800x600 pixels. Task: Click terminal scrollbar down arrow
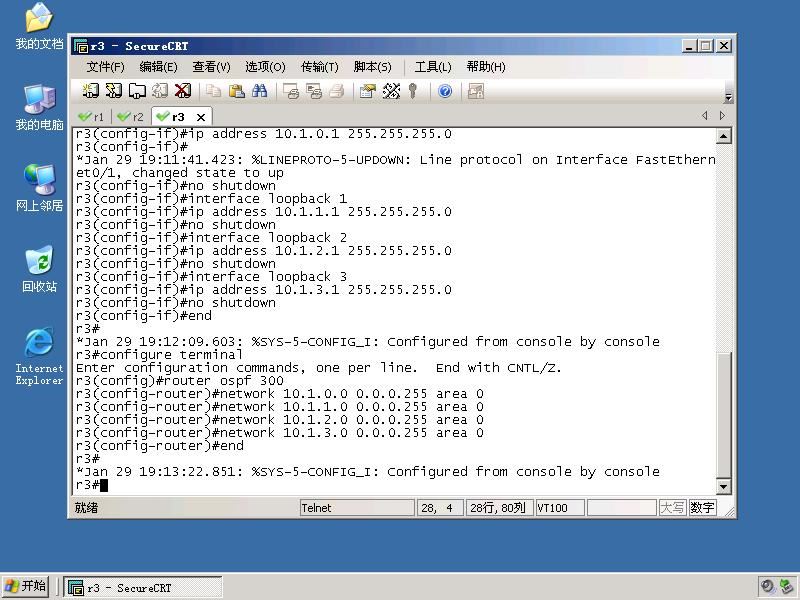pos(723,487)
